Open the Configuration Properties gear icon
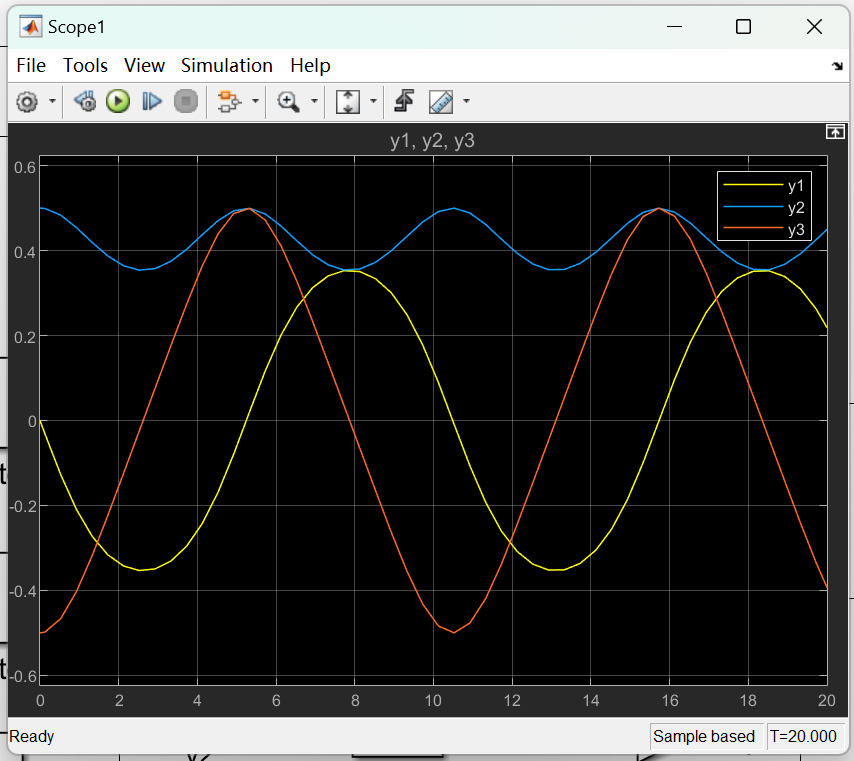Viewport: 854px width, 761px height. pos(27,101)
